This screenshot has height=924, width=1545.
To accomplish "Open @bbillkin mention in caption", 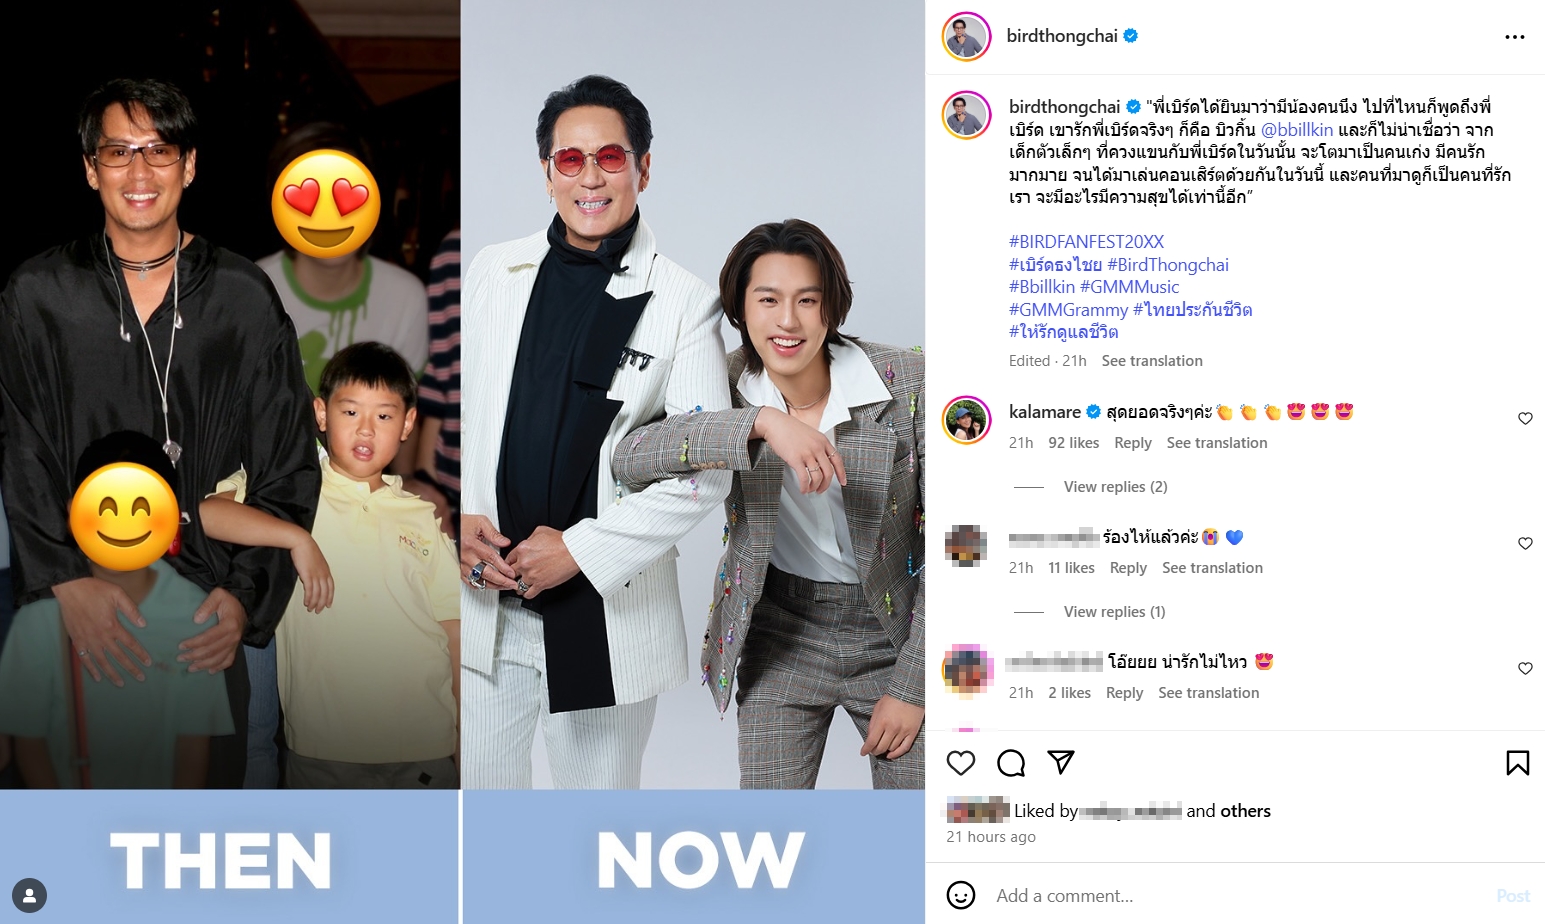I will [x=1297, y=130].
